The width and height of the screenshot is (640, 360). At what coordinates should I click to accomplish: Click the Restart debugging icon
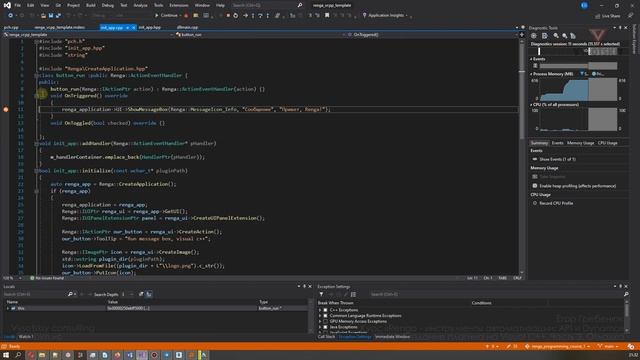pos(236,16)
